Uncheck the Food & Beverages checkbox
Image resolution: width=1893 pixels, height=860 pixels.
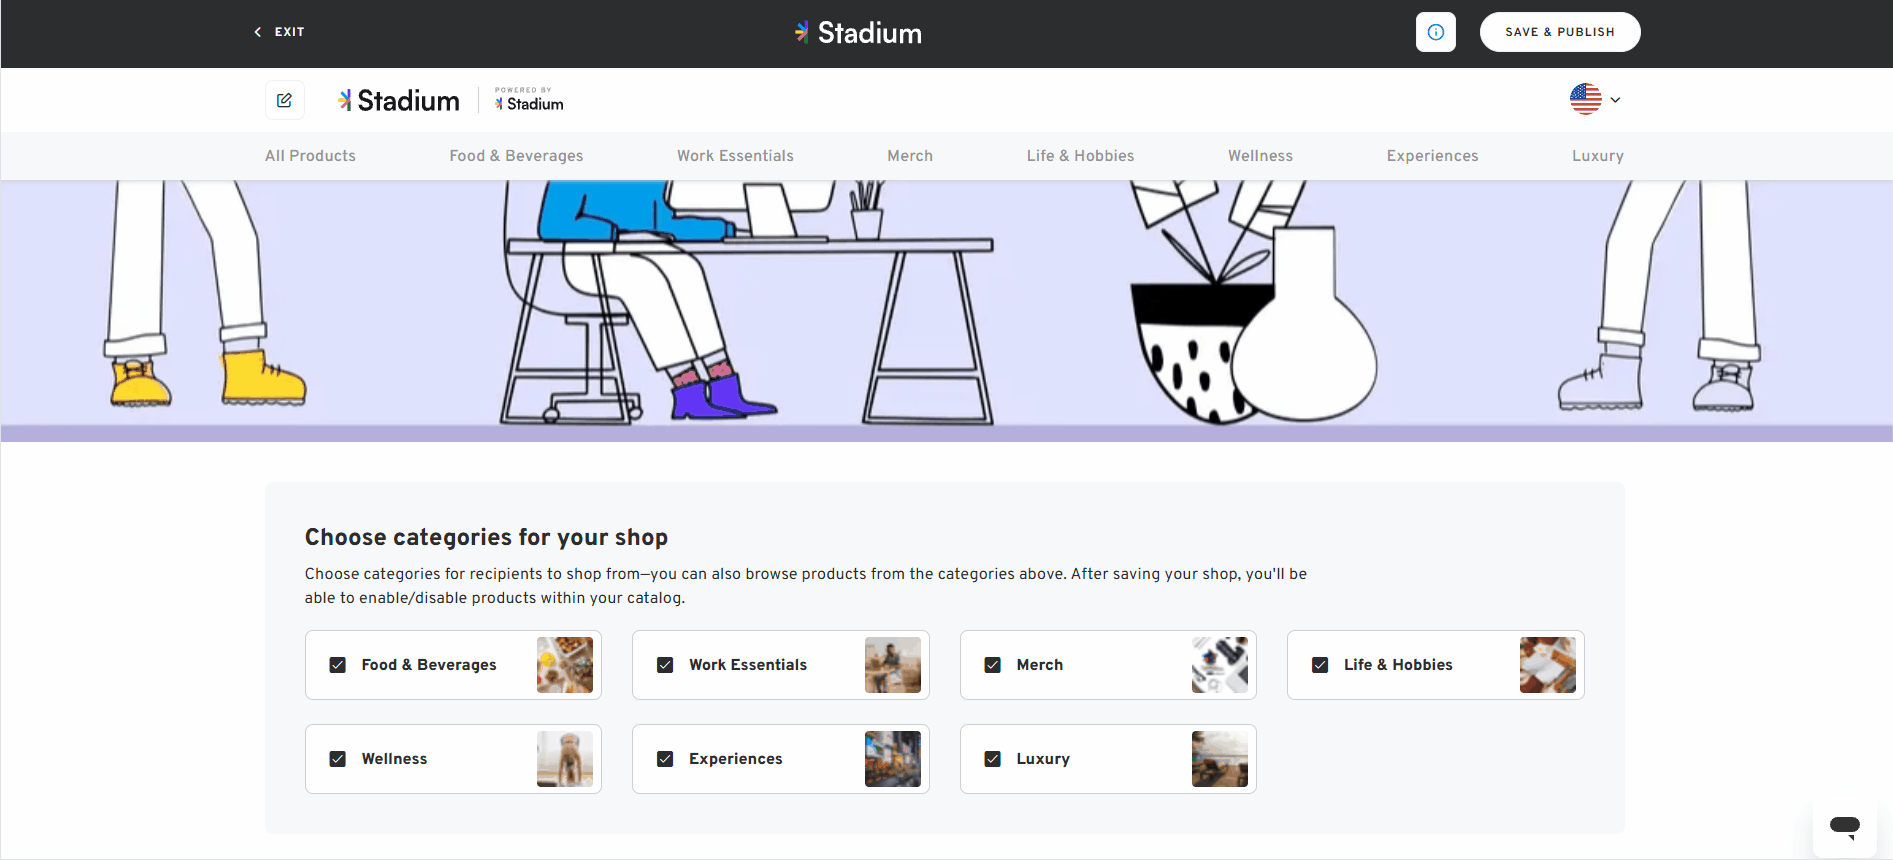coord(338,665)
